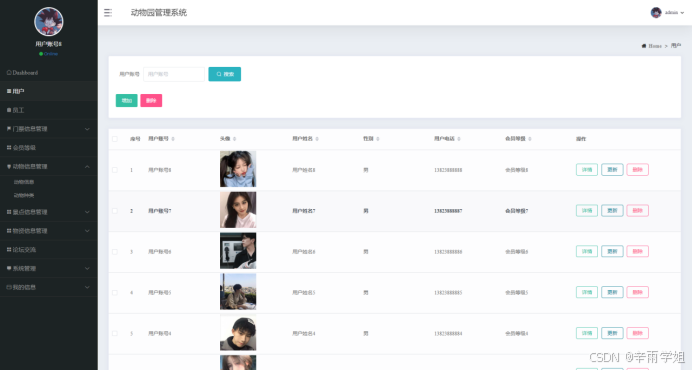The height and width of the screenshot is (371, 693).
Task: Click the admin avatar in the top bar
Action: (x=656, y=12)
